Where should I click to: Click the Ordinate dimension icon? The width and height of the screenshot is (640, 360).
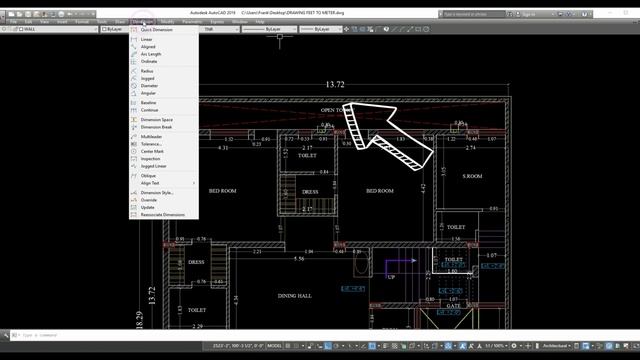tap(134, 62)
